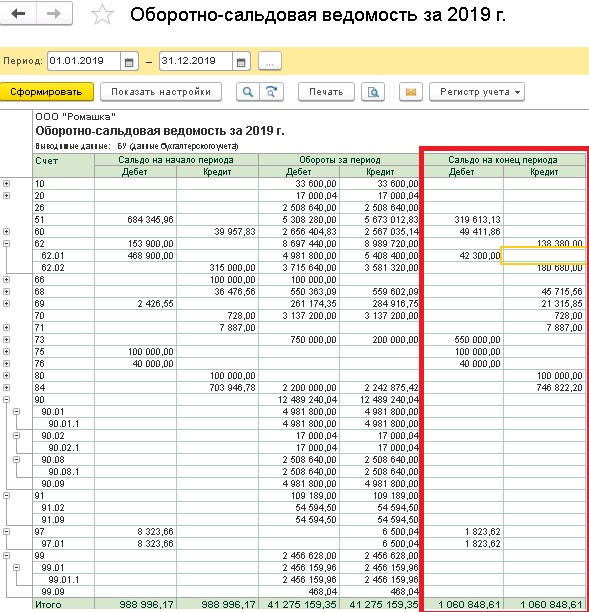The height and width of the screenshot is (612, 589).
Task: Open calendar for start date 01.01.2019
Action: [x=129, y=62]
